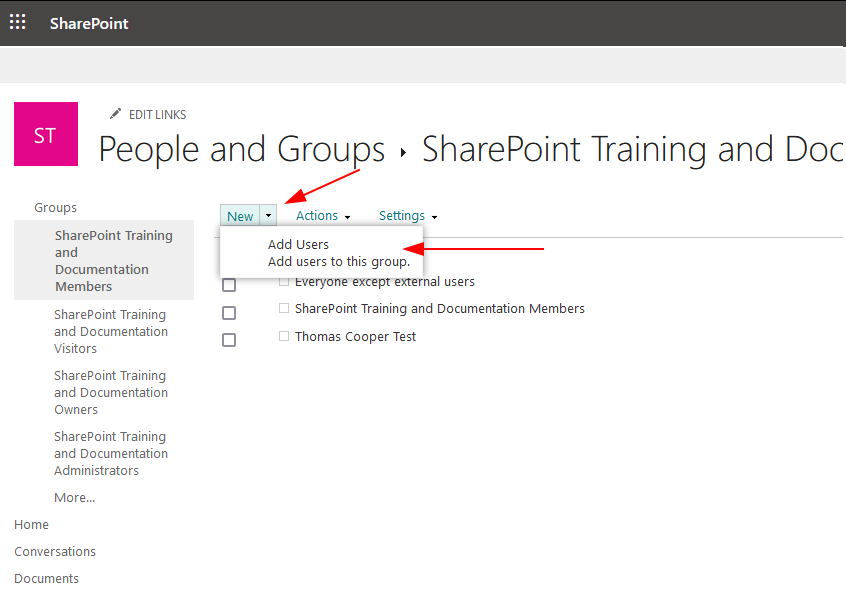The height and width of the screenshot is (600, 846).
Task: Select SharePoint Training and Documentation Administrators group
Action: tap(111, 453)
